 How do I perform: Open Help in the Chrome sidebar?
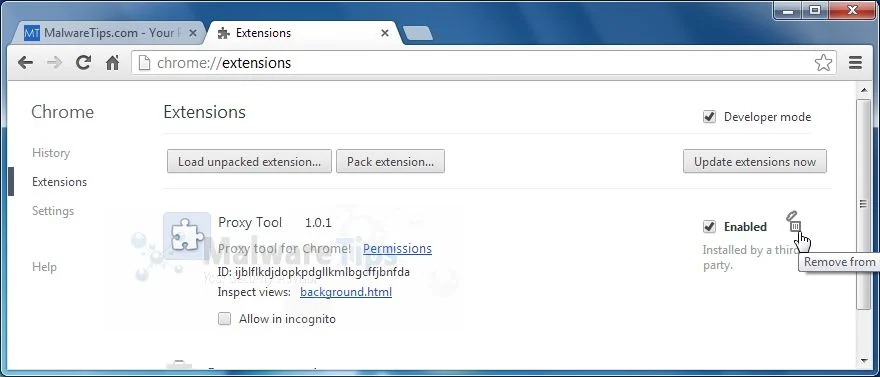pos(44,267)
